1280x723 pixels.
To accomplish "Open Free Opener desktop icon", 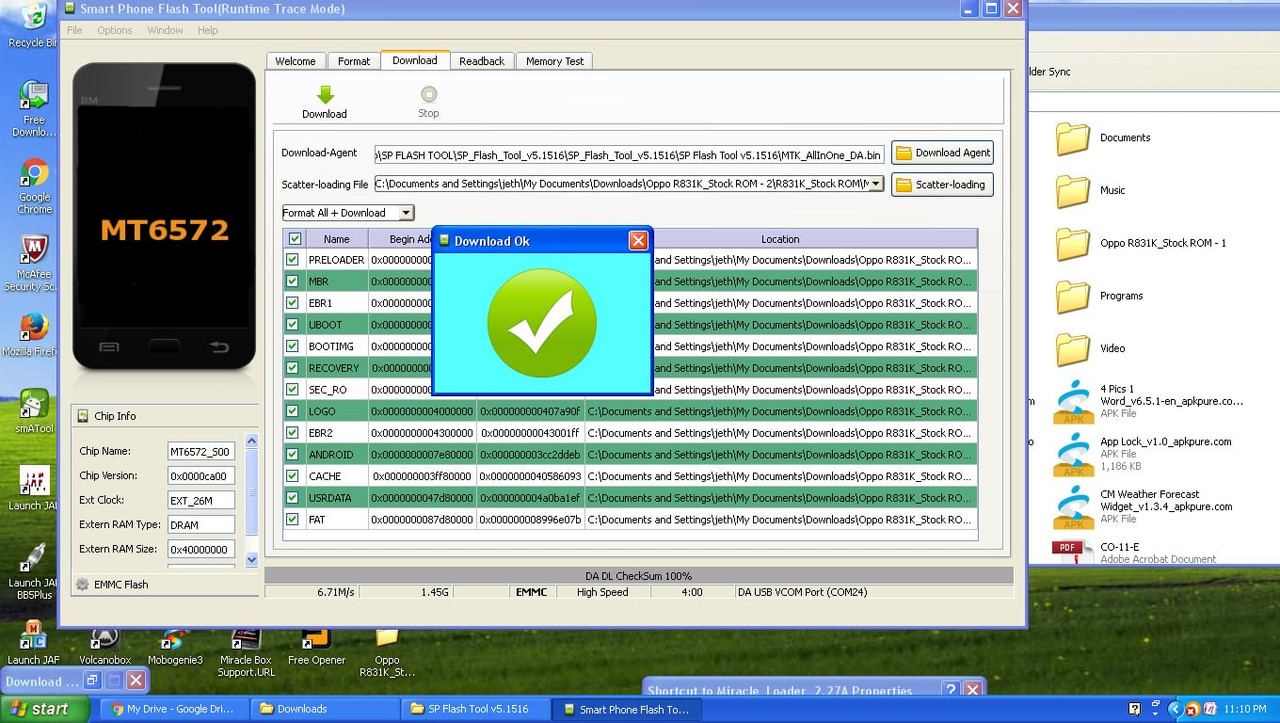I will [316, 640].
